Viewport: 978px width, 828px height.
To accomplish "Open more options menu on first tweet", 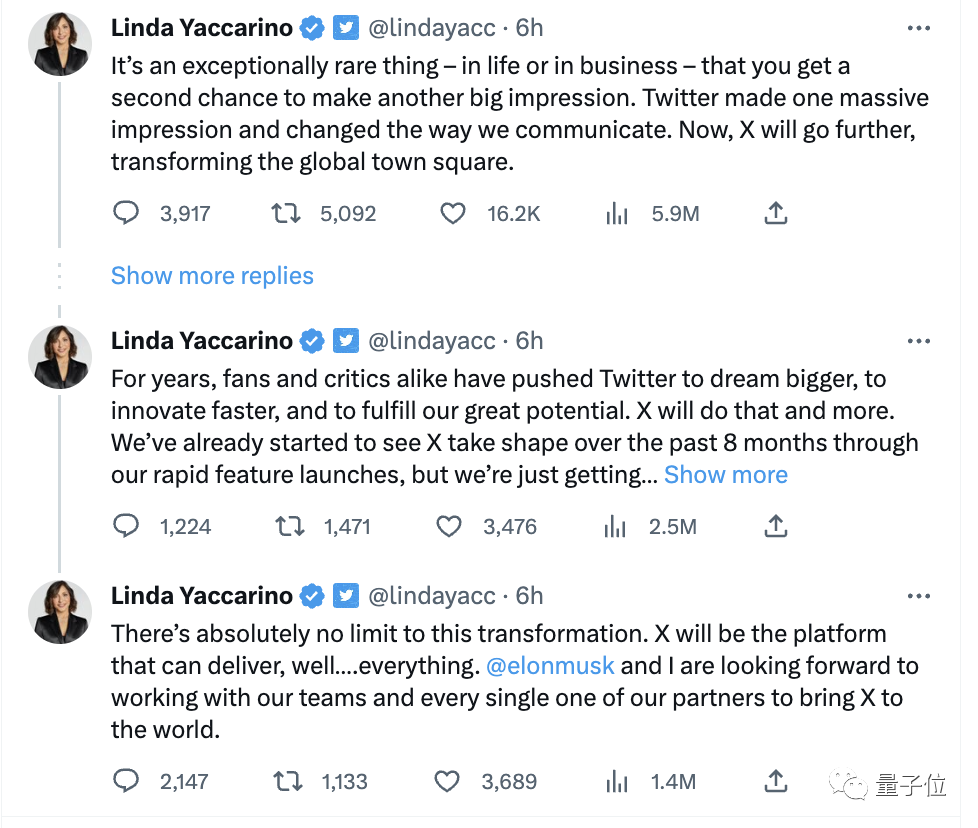I will (918, 29).
